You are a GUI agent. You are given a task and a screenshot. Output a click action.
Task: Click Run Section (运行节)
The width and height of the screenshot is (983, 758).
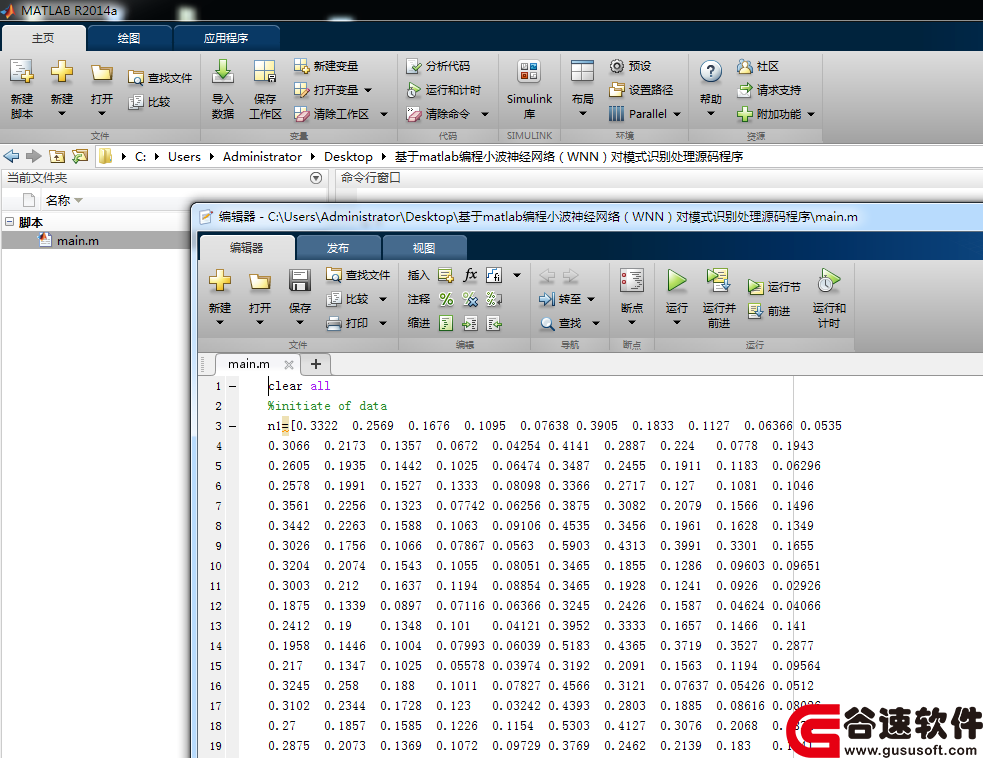coord(774,287)
